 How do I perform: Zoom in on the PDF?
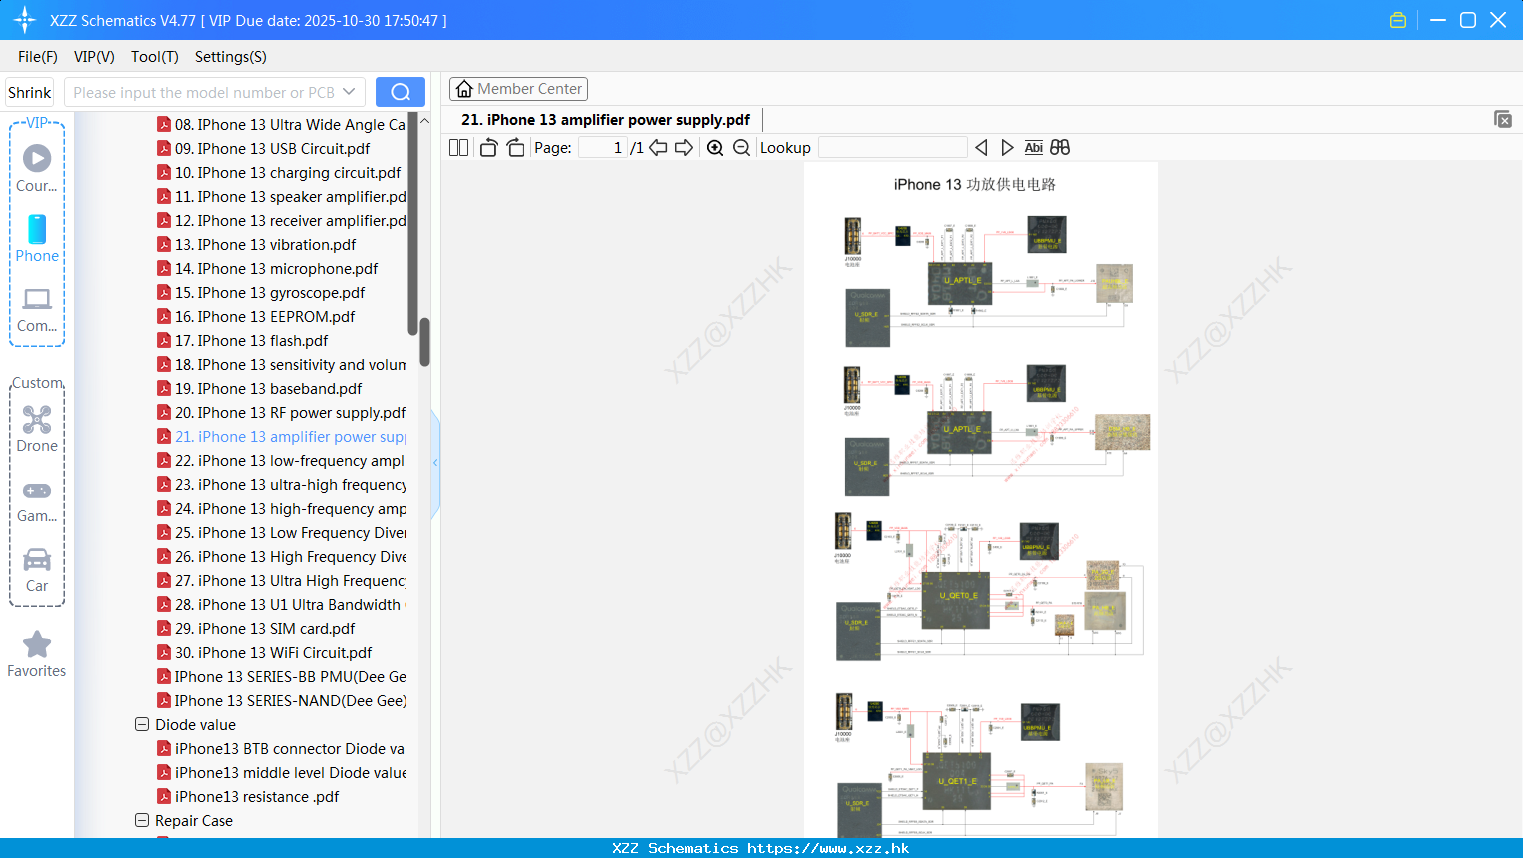(715, 147)
